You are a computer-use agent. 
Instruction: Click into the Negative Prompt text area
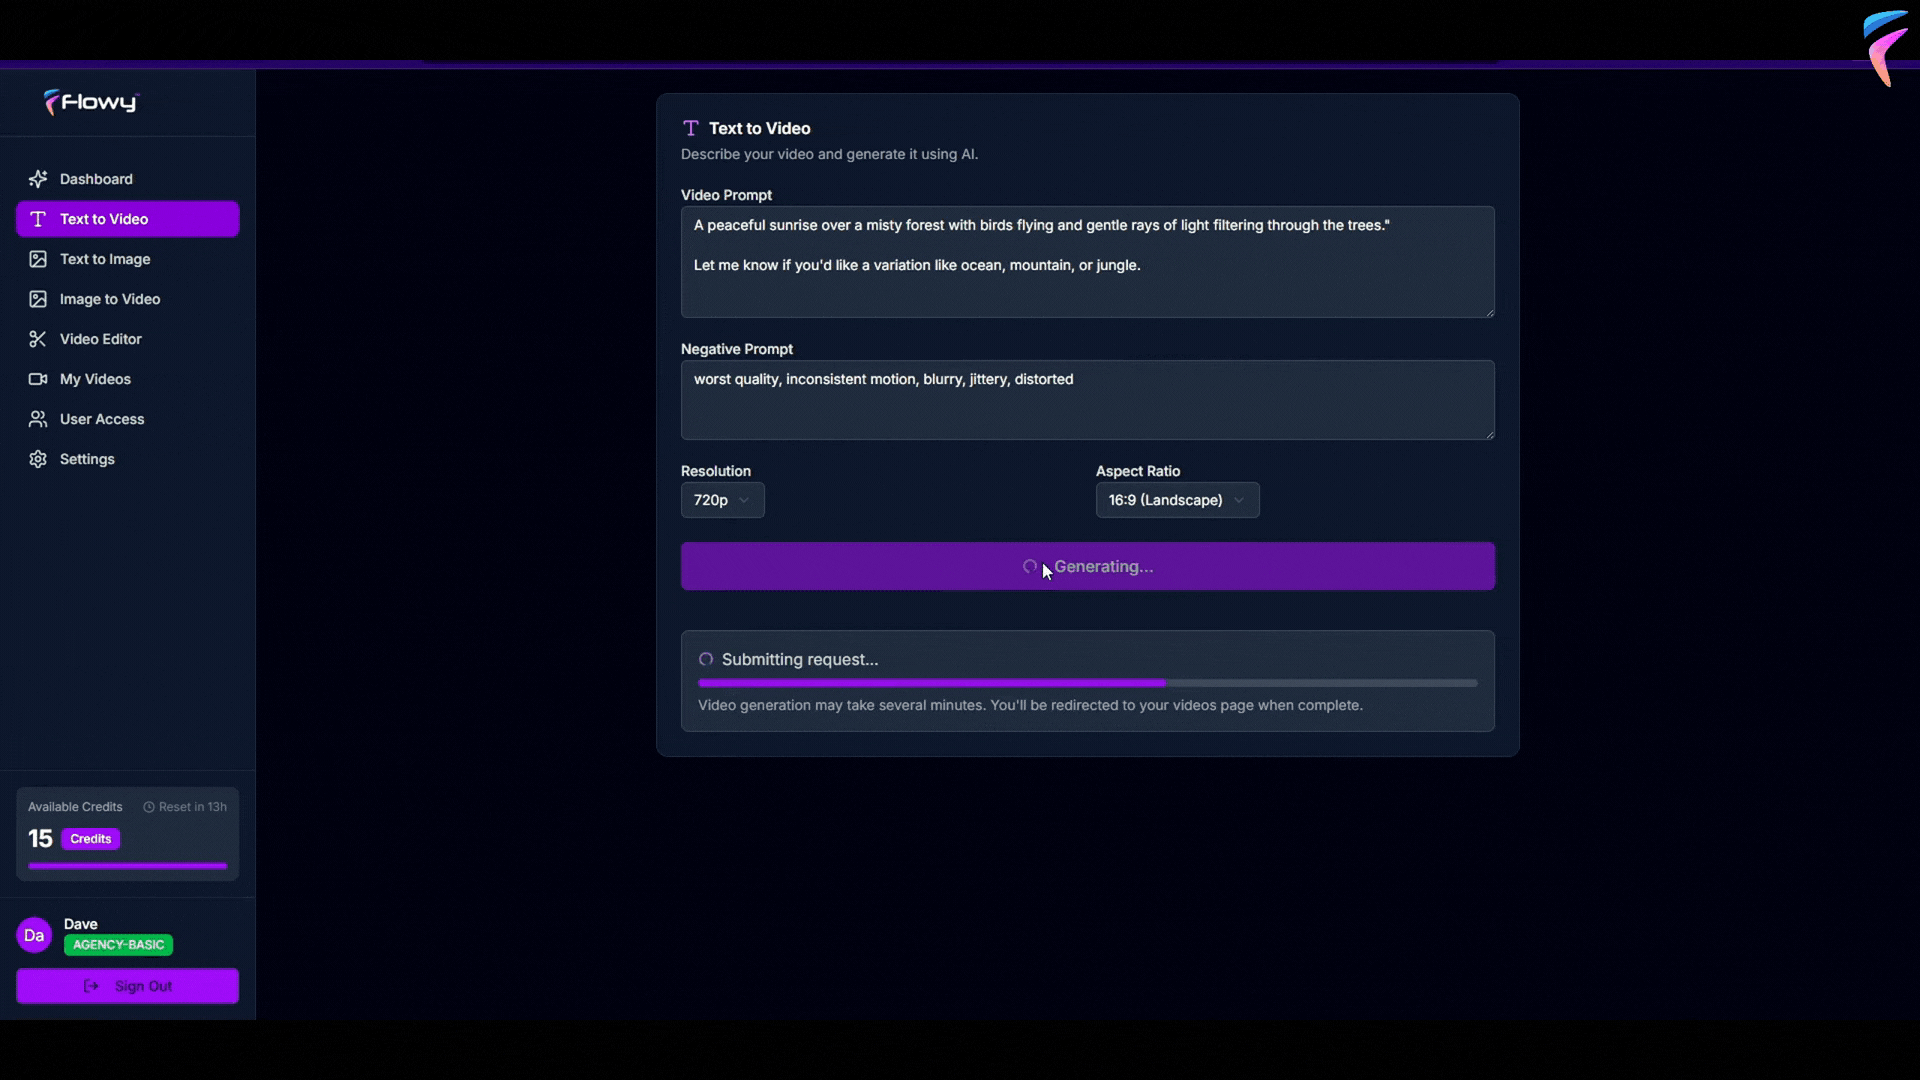click(x=1088, y=400)
